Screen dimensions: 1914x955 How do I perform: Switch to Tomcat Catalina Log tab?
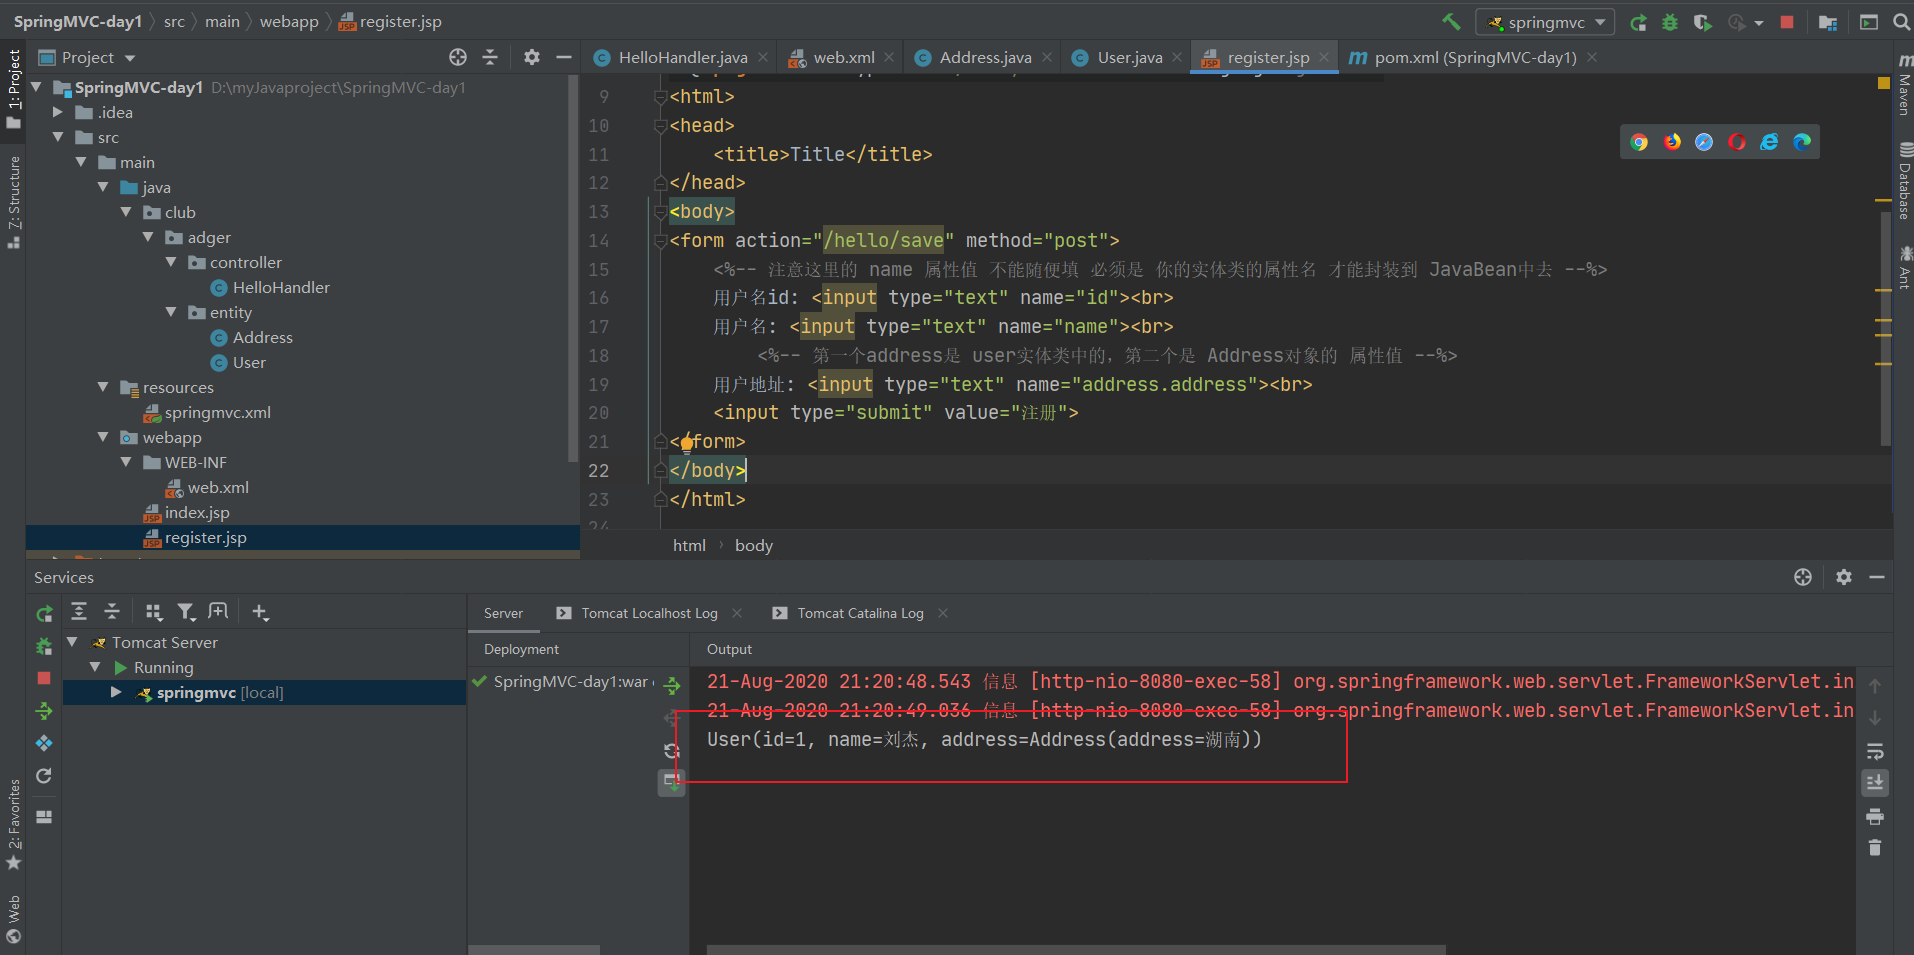click(x=860, y=613)
